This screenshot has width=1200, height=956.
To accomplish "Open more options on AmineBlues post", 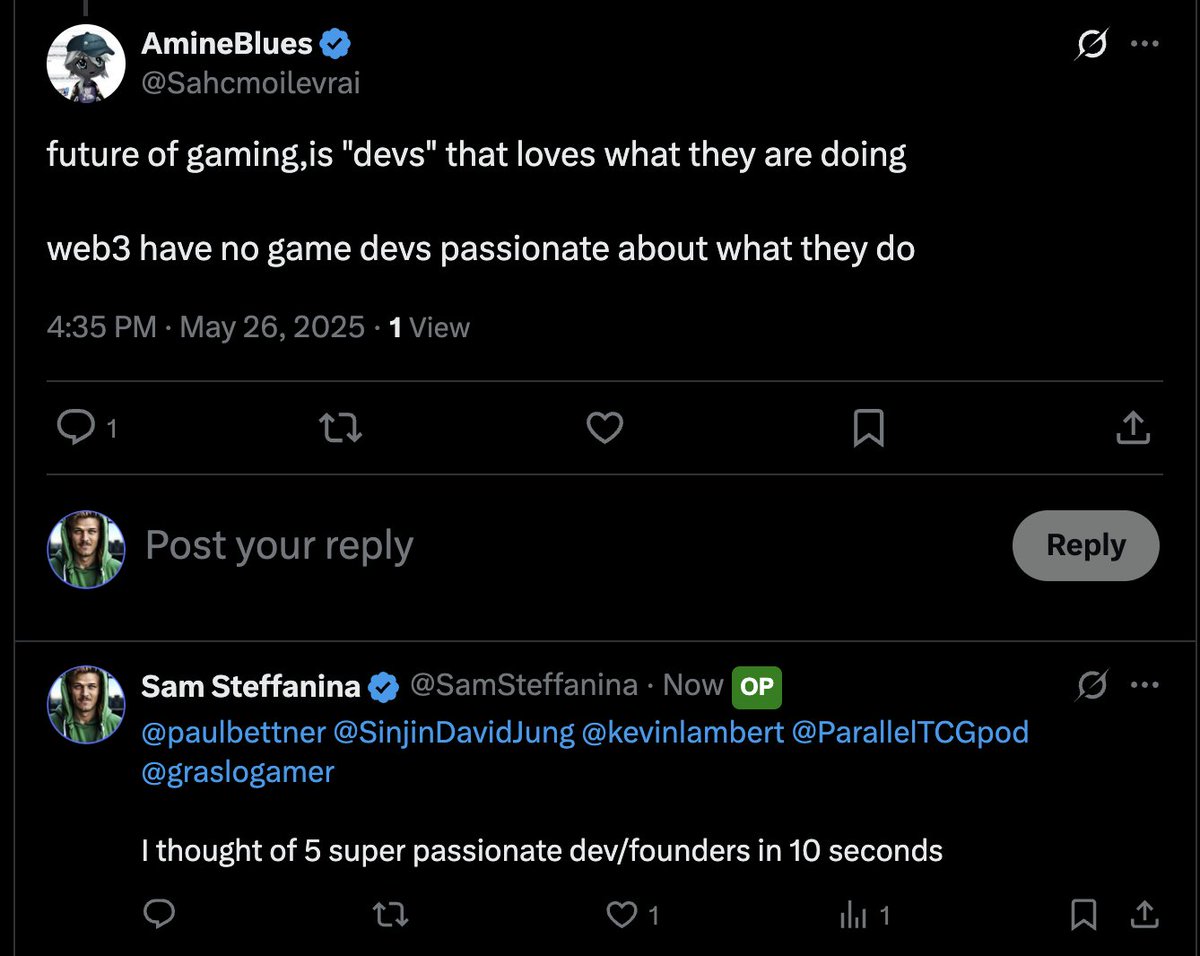I will [x=1144, y=45].
